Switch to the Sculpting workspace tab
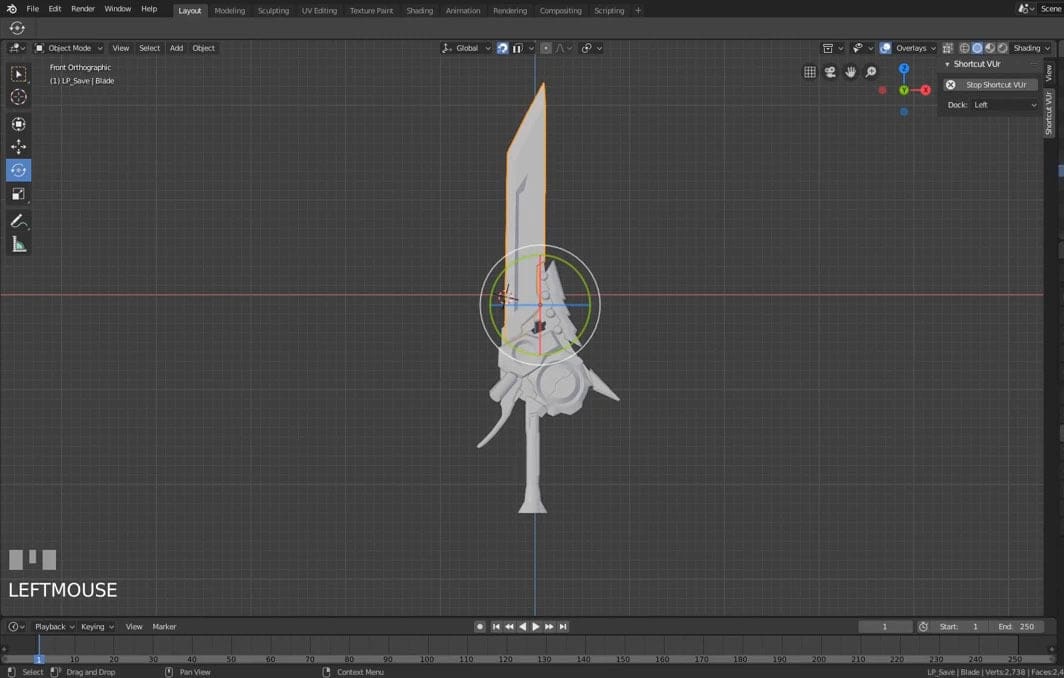This screenshot has width=1064, height=678. pyautogui.click(x=273, y=11)
